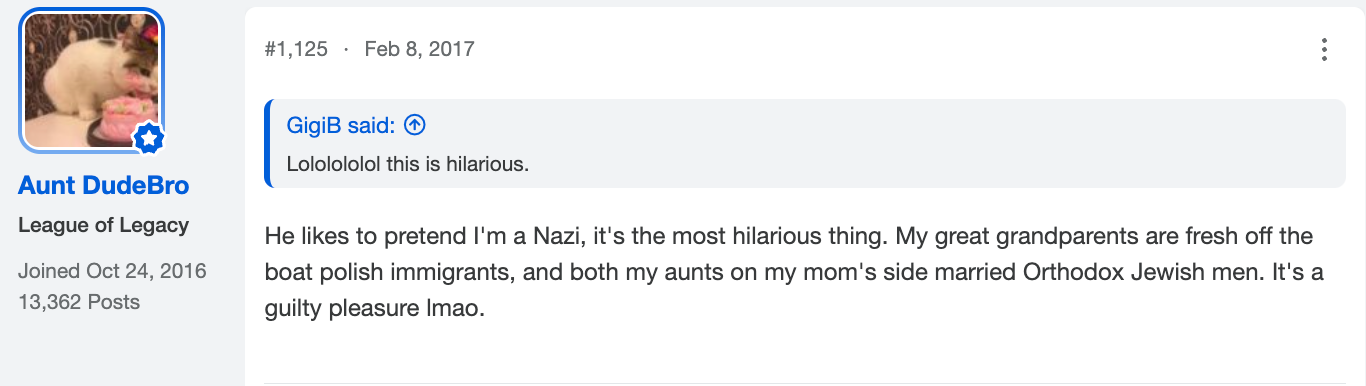
Task: Open Aunt DudeBro's cat avatar image
Action: (91, 80)
